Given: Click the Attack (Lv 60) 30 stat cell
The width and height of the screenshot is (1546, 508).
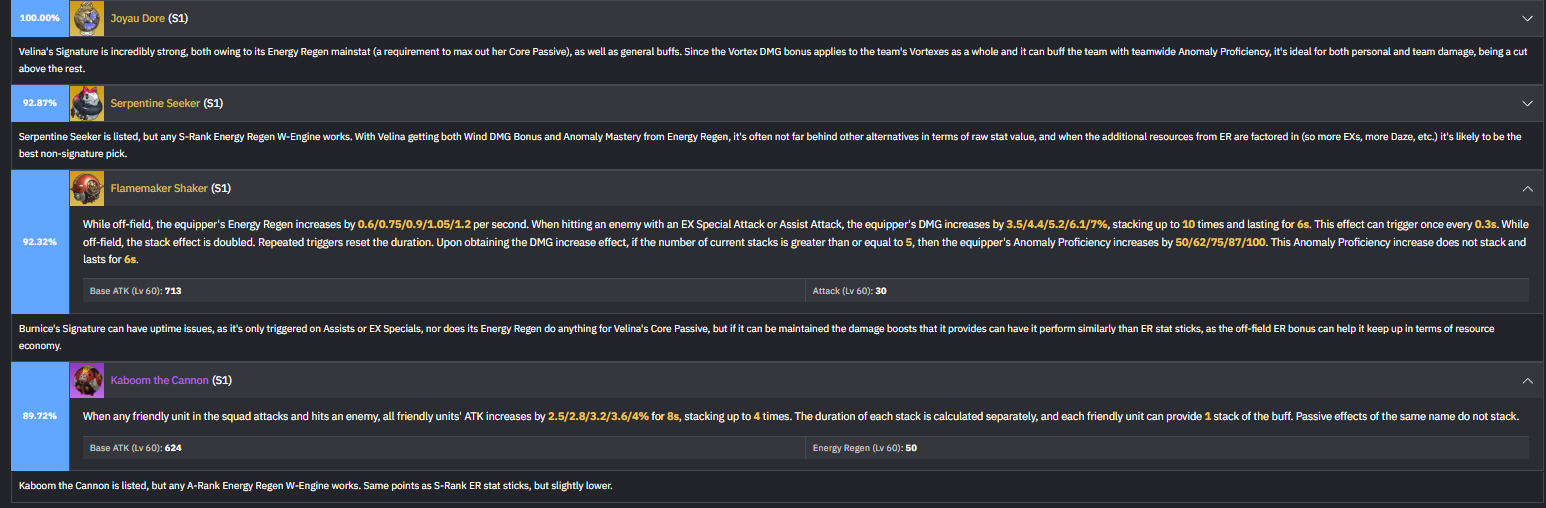Looking at the screenshot, I should pyautogui.click(x=1167, y=290).
